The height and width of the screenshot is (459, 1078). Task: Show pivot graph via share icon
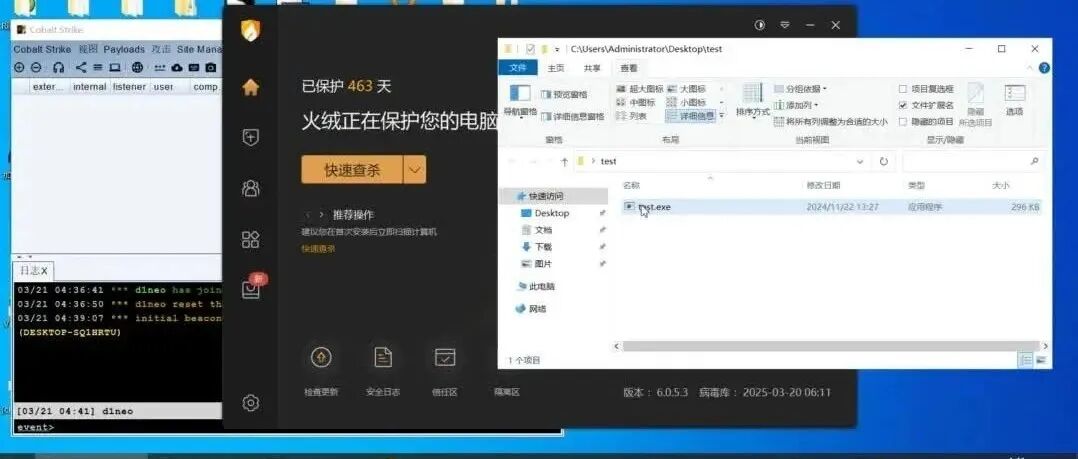coord(81,67)
